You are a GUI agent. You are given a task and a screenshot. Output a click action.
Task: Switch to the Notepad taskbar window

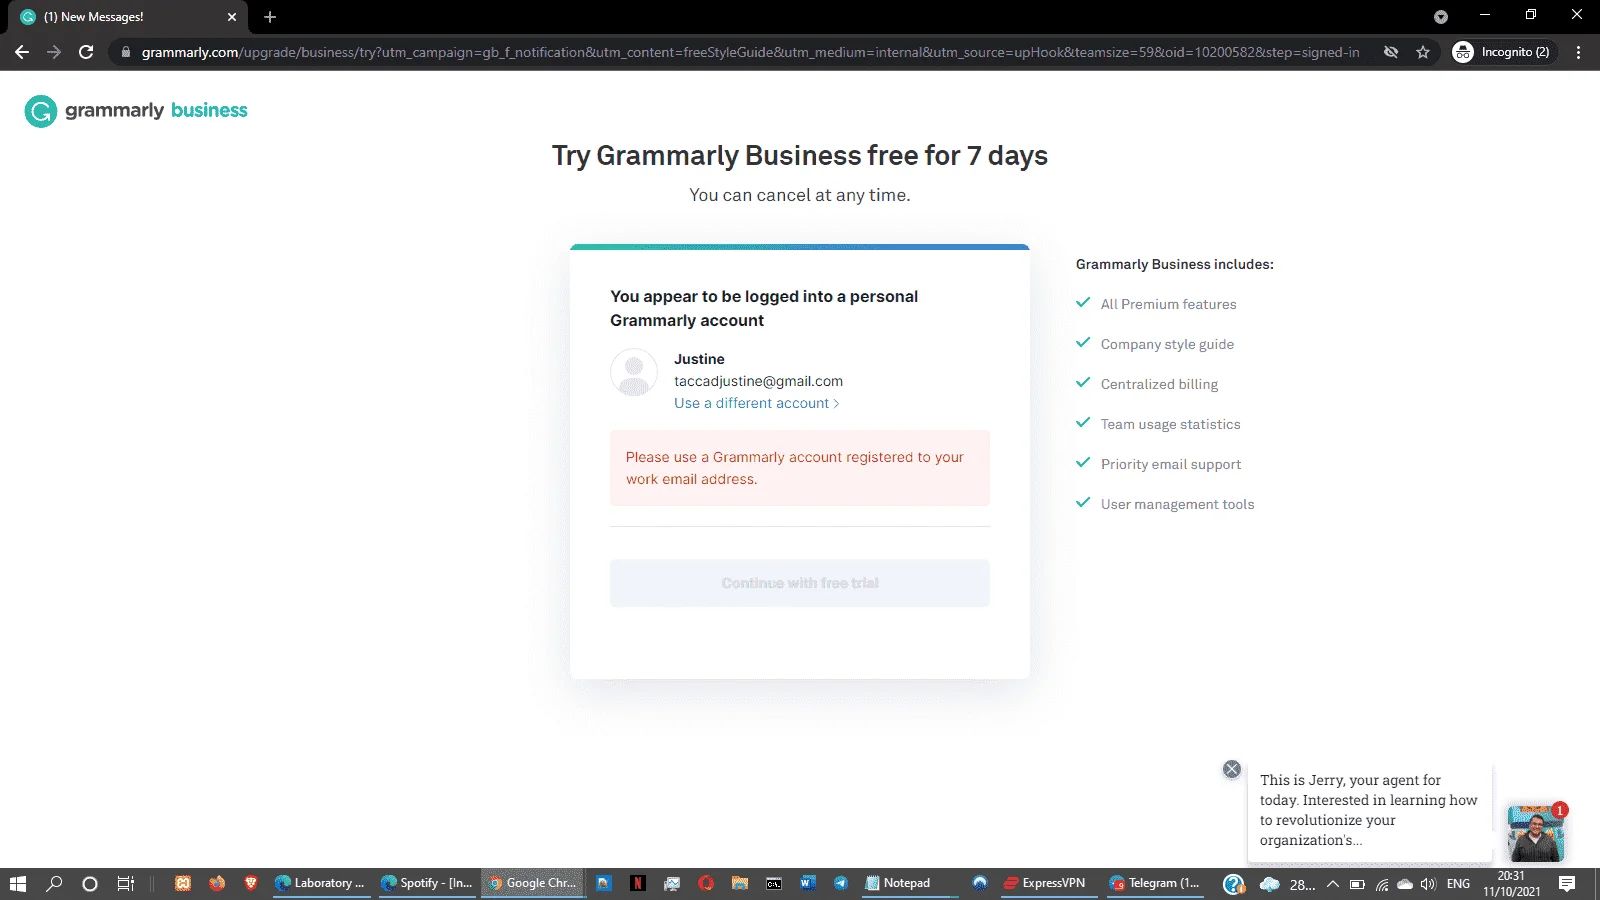tap(907, 883)
